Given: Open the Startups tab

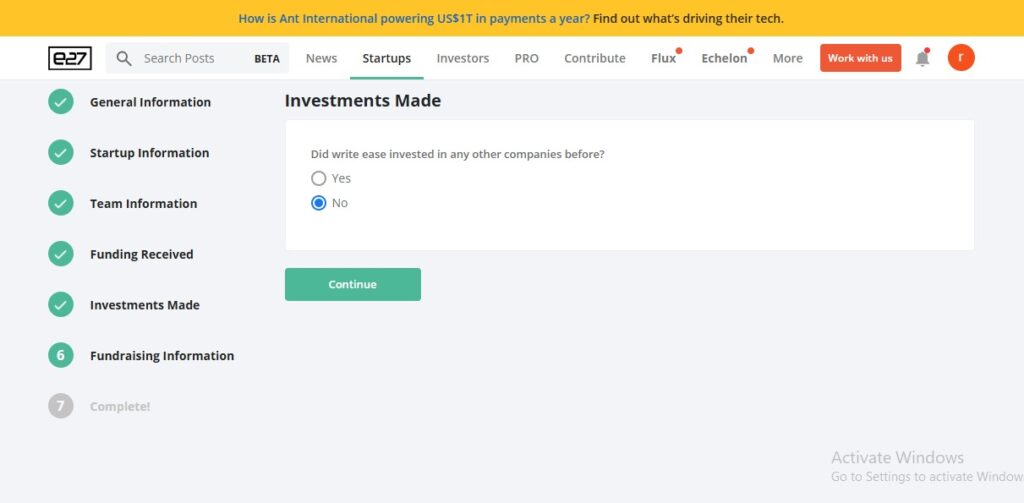Looking at the screenshot, I should [387, 58].
